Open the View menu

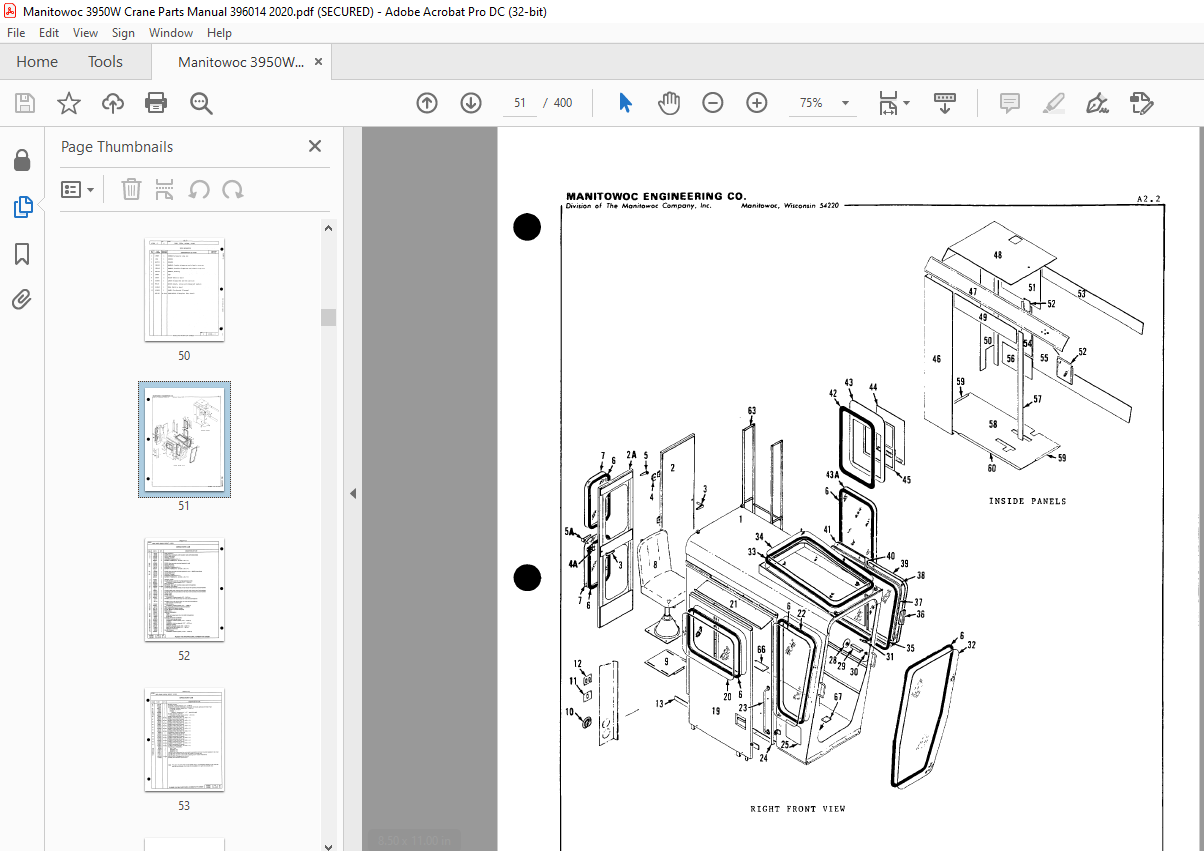[x=86, y=33]
